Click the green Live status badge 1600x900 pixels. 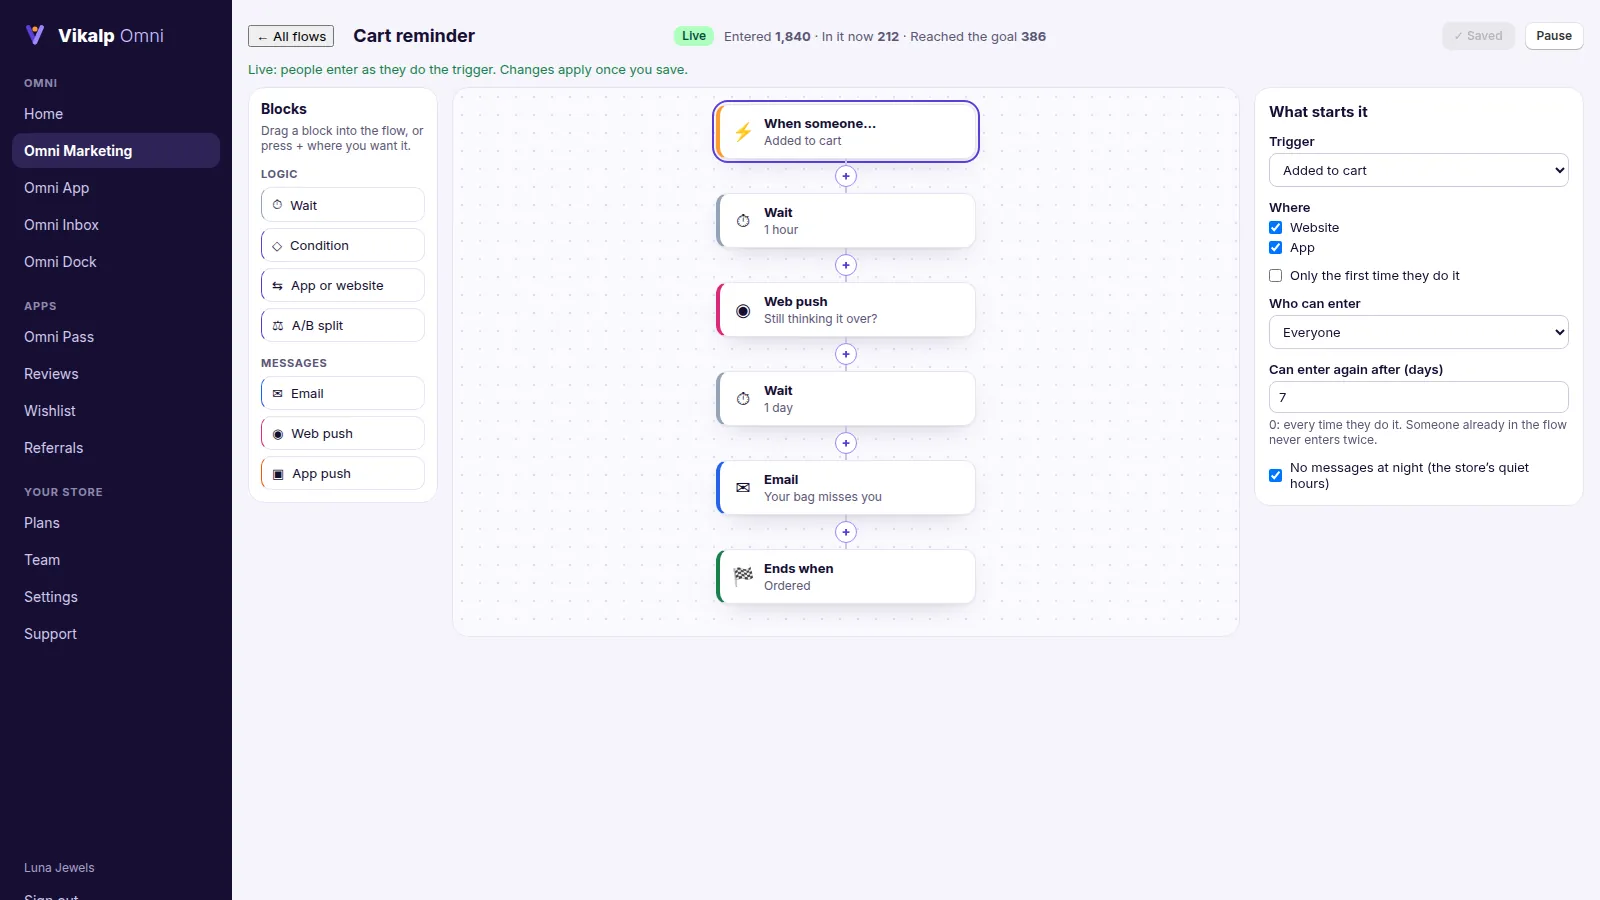(x=694, y=36)
